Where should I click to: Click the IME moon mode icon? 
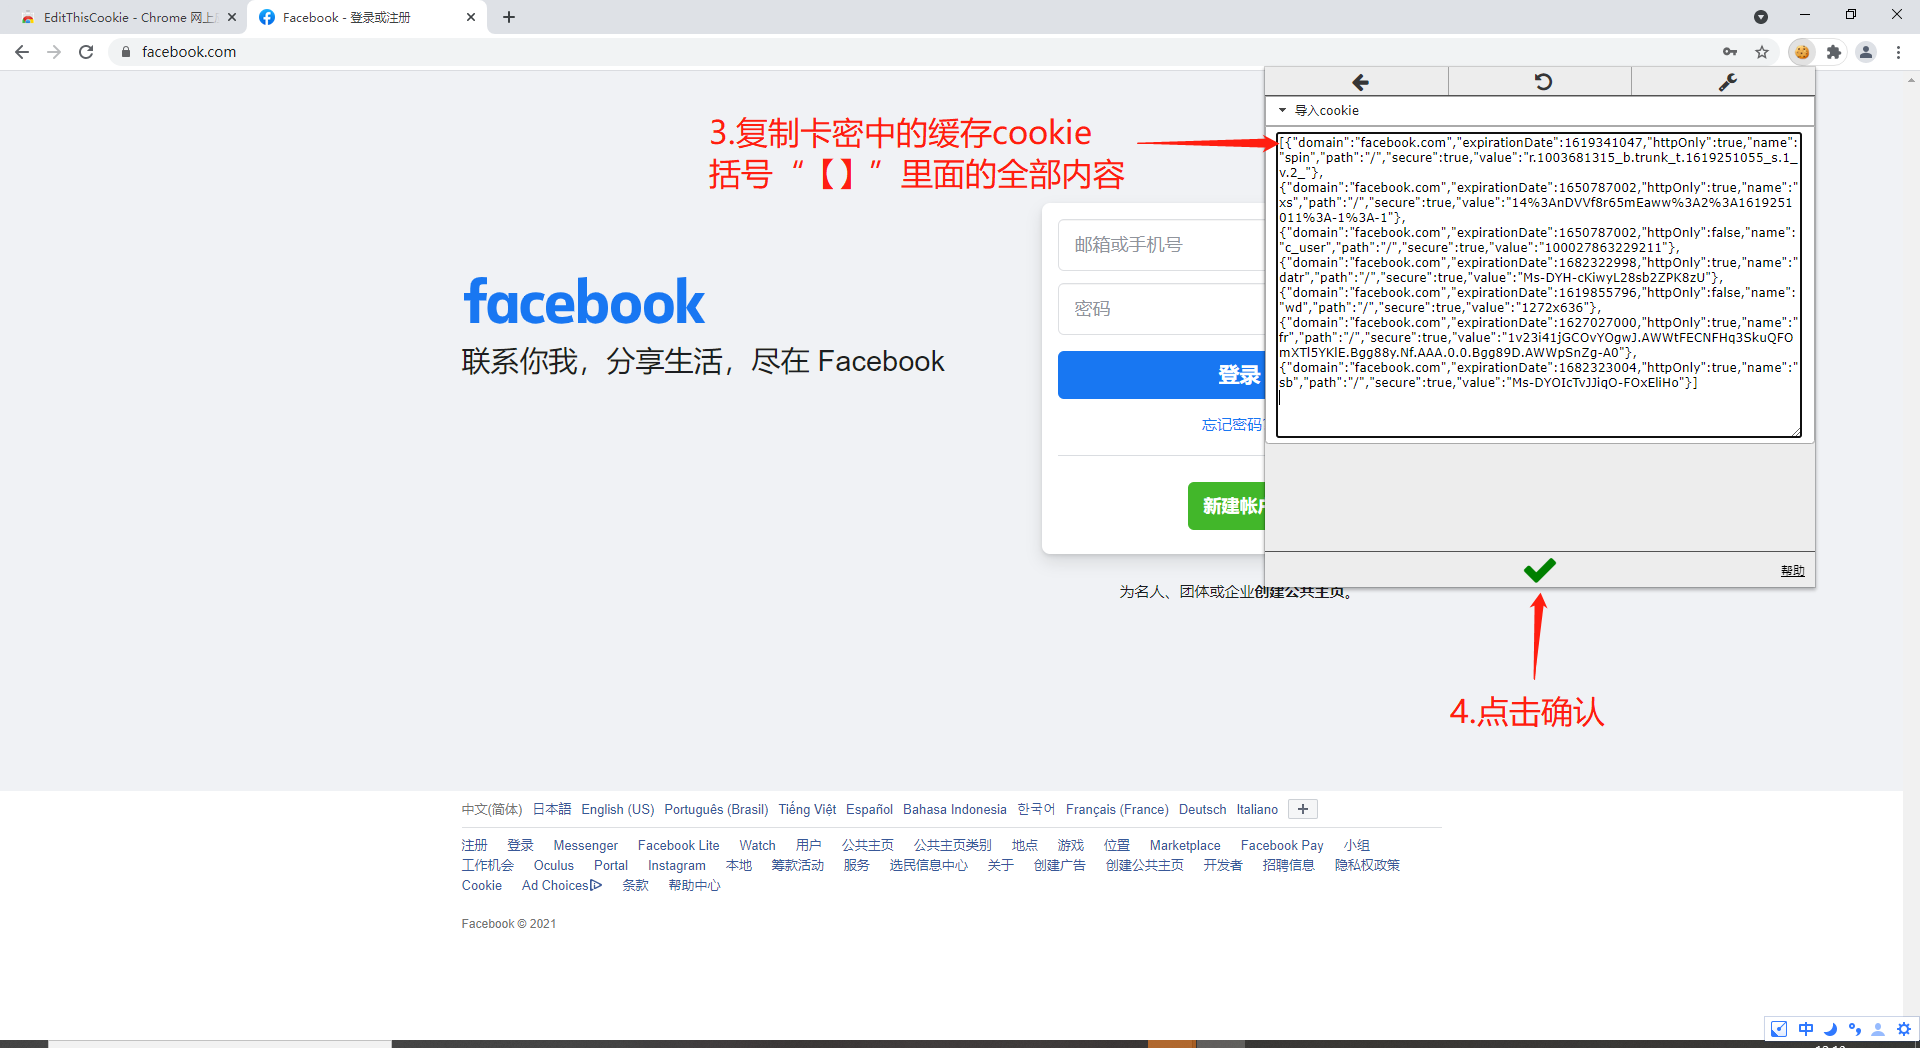point(1830,1028)
